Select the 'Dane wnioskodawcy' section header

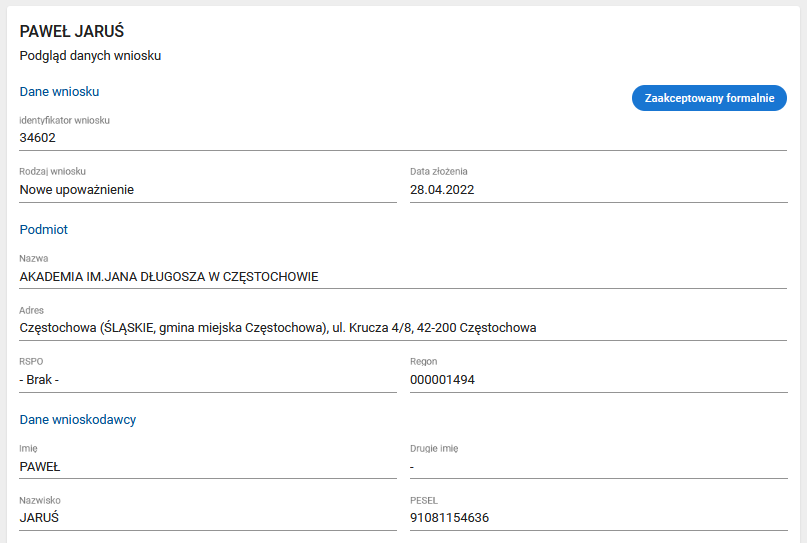(78, 420)
